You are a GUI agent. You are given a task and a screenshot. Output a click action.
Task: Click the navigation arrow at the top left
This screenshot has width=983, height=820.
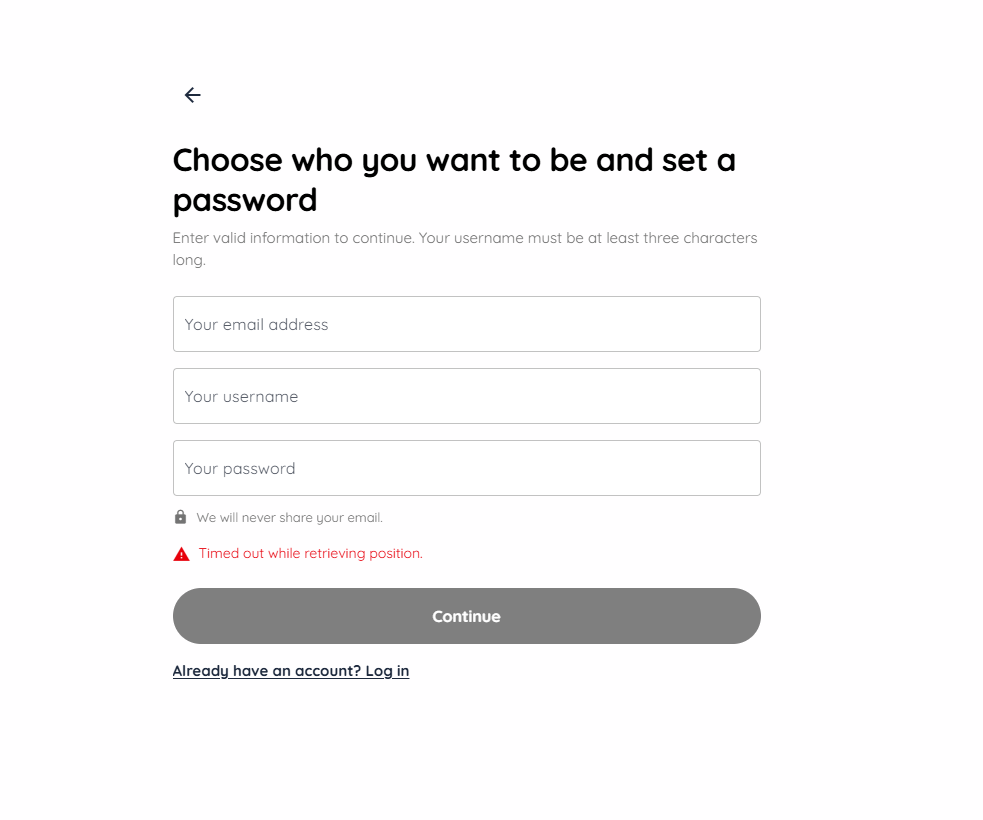pyautogui.click(x=191, y=95)
